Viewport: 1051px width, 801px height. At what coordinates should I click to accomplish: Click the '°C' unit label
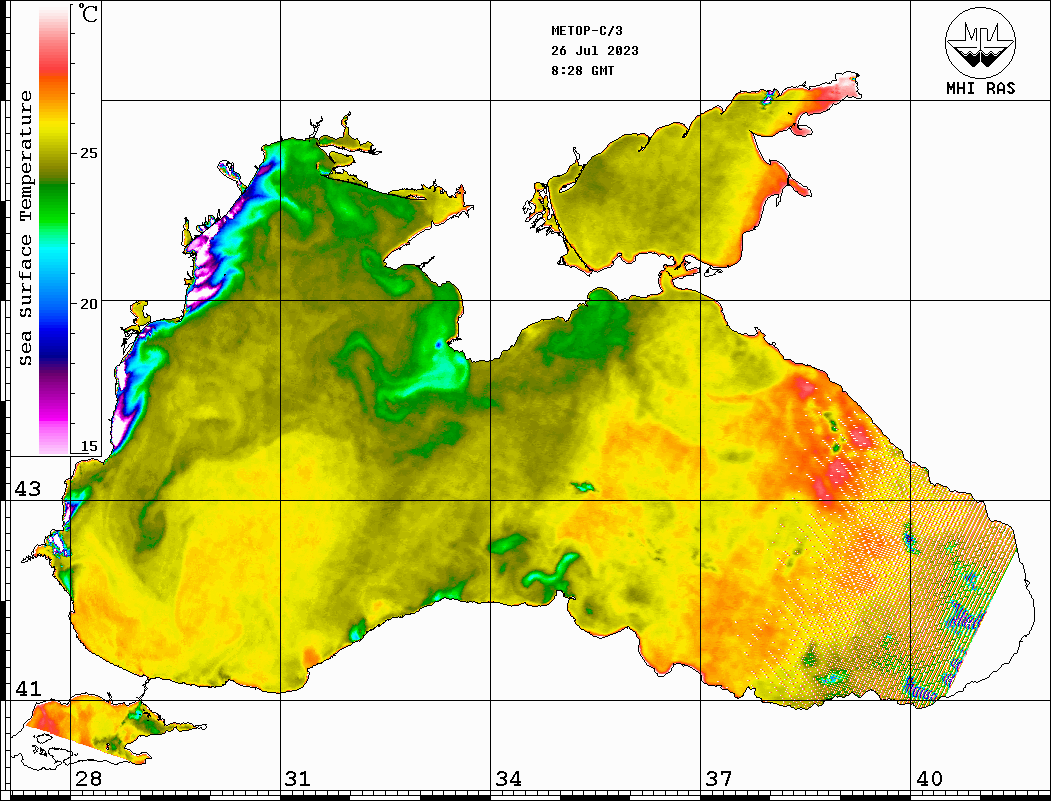click(x=88, y=13)
